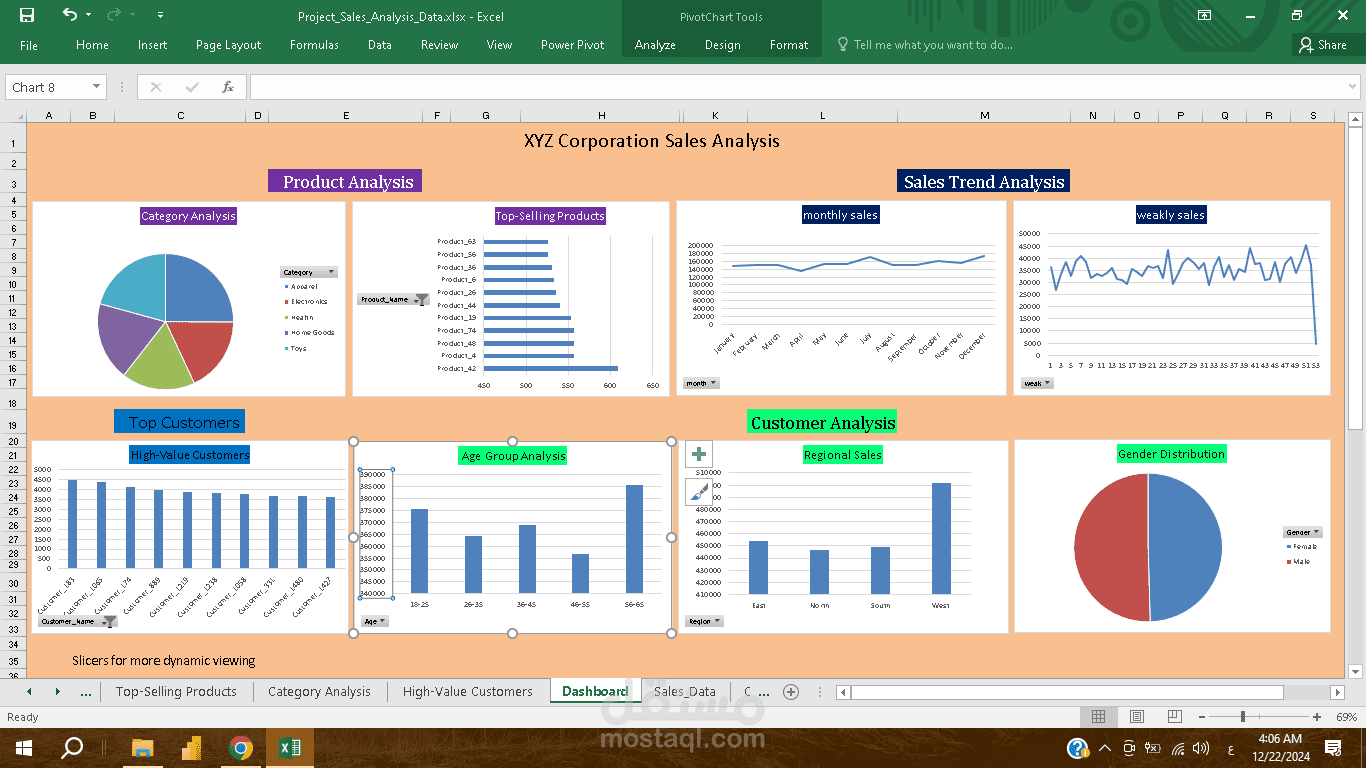
Task: Switch to the Review tab
Action: [x=439, y=45]
